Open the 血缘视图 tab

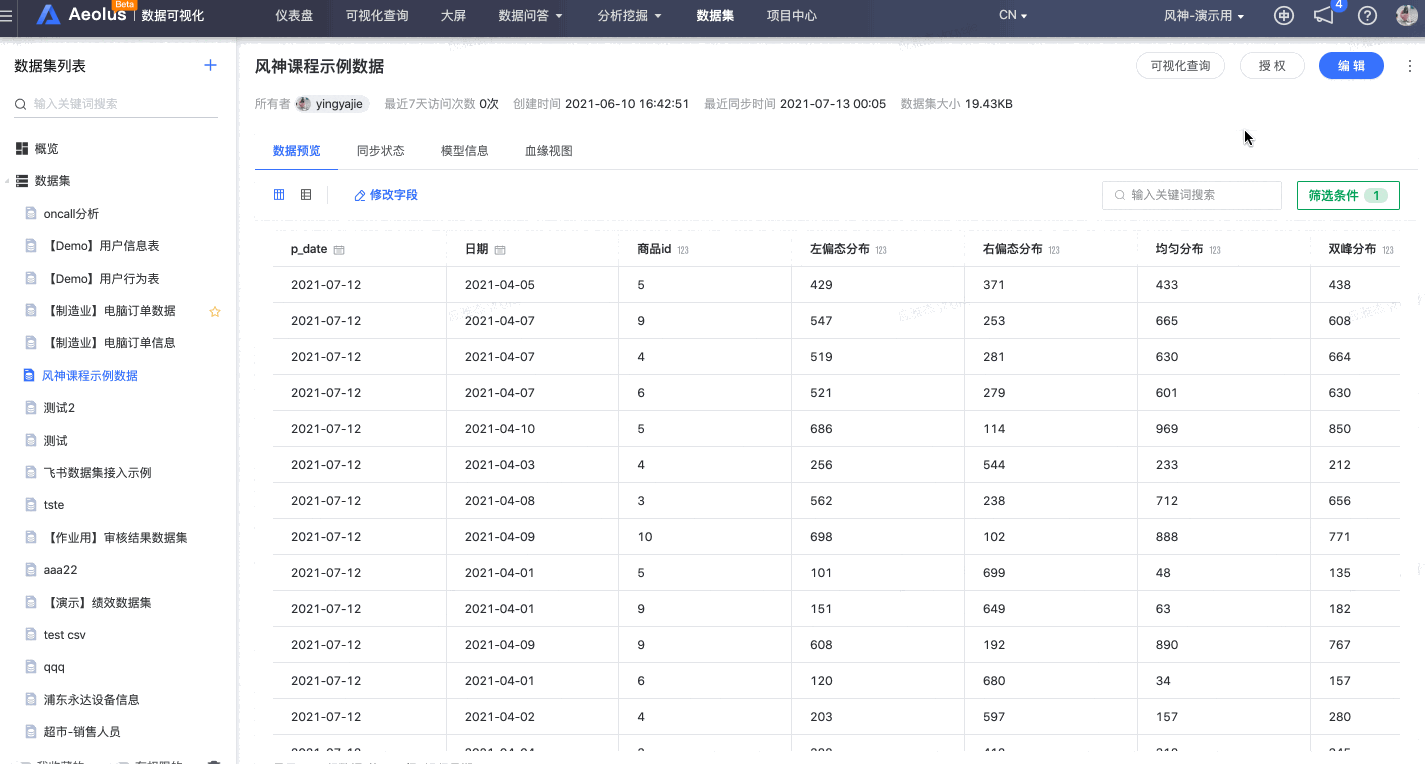click(x=548, y=151)
